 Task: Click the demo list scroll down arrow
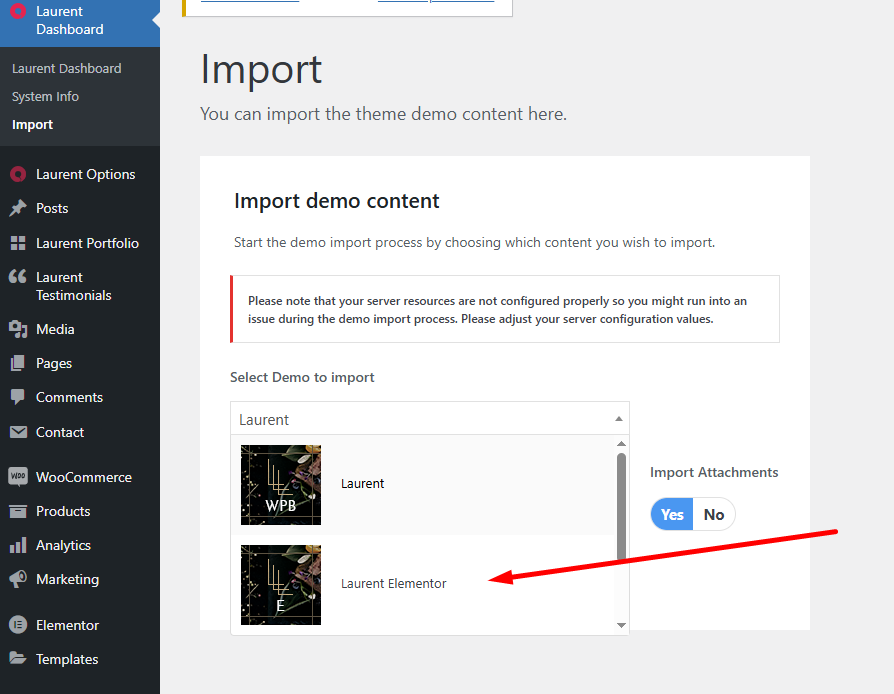(x=621, y=626)
